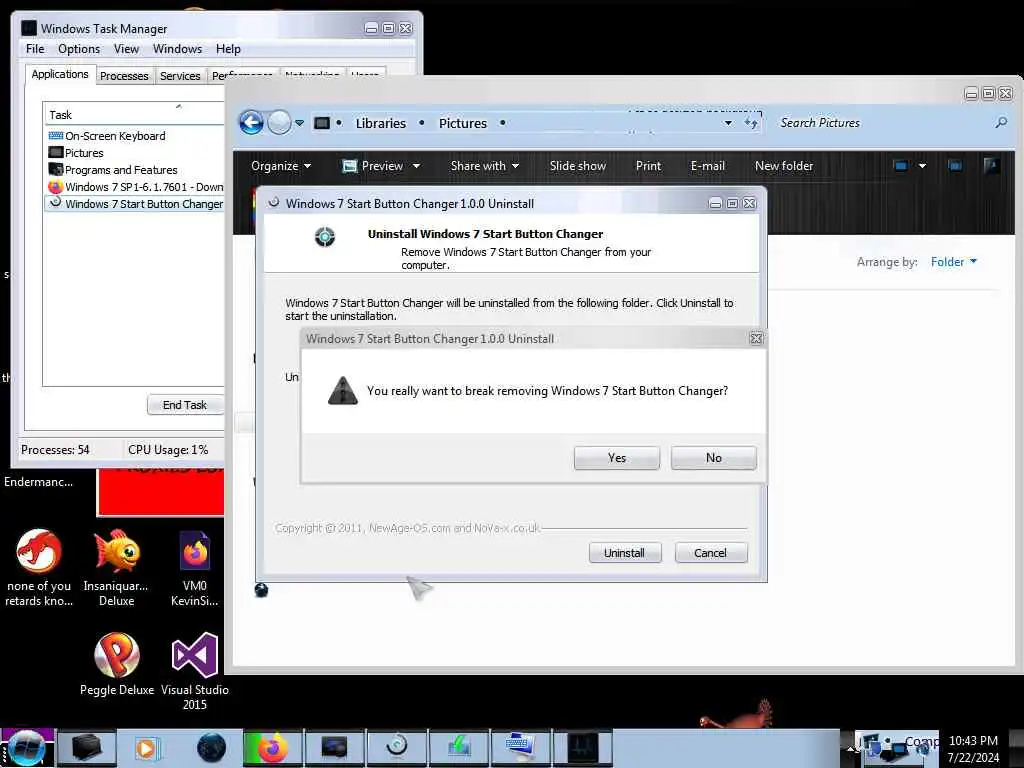Click the black box taskbar icon
This screenshot has width=1024, height=768.
[x=86, y=748]
